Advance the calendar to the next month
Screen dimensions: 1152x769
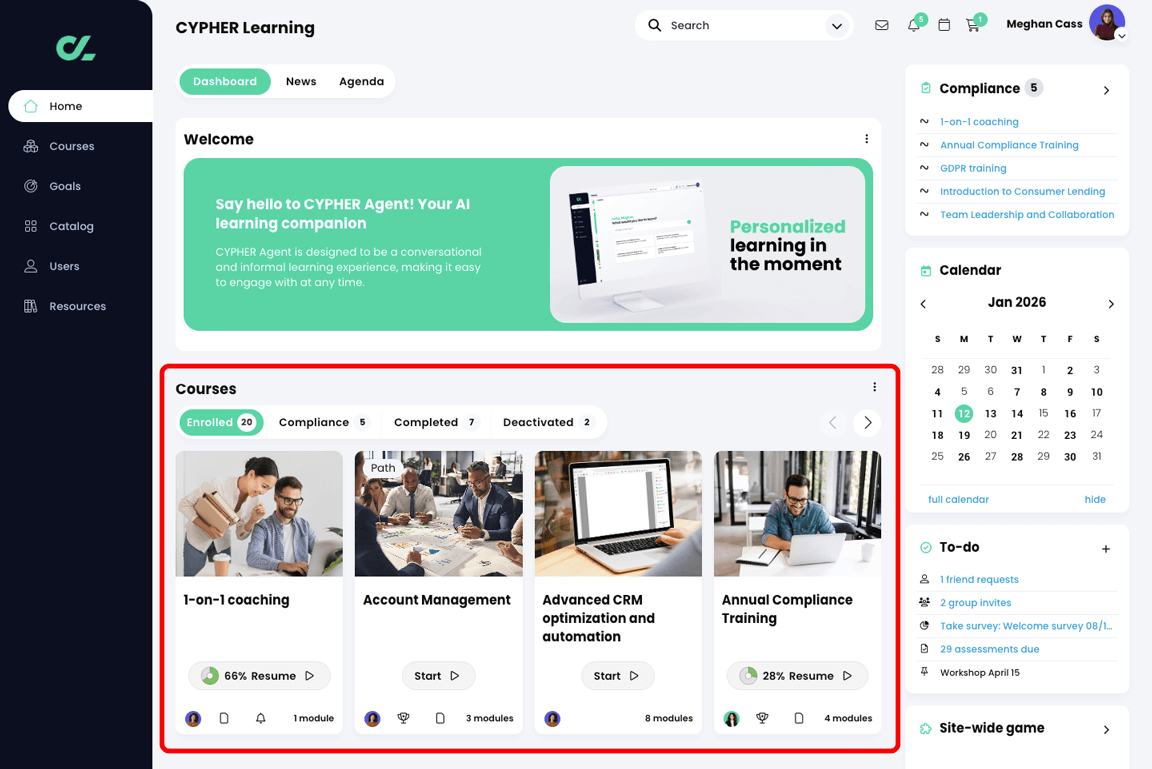click(1110, 303)
